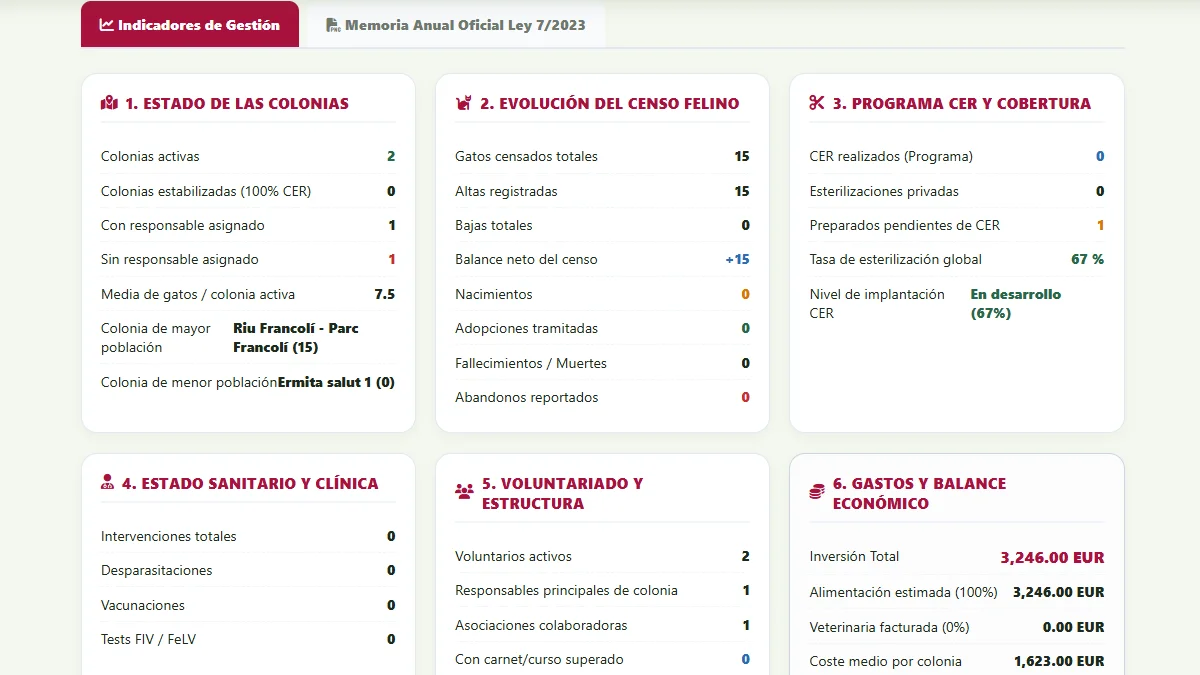This screenshot has height=675, width=1200.
Task: Click the PNG file icon in Memoria Anual tab
Action: (333, 25)
